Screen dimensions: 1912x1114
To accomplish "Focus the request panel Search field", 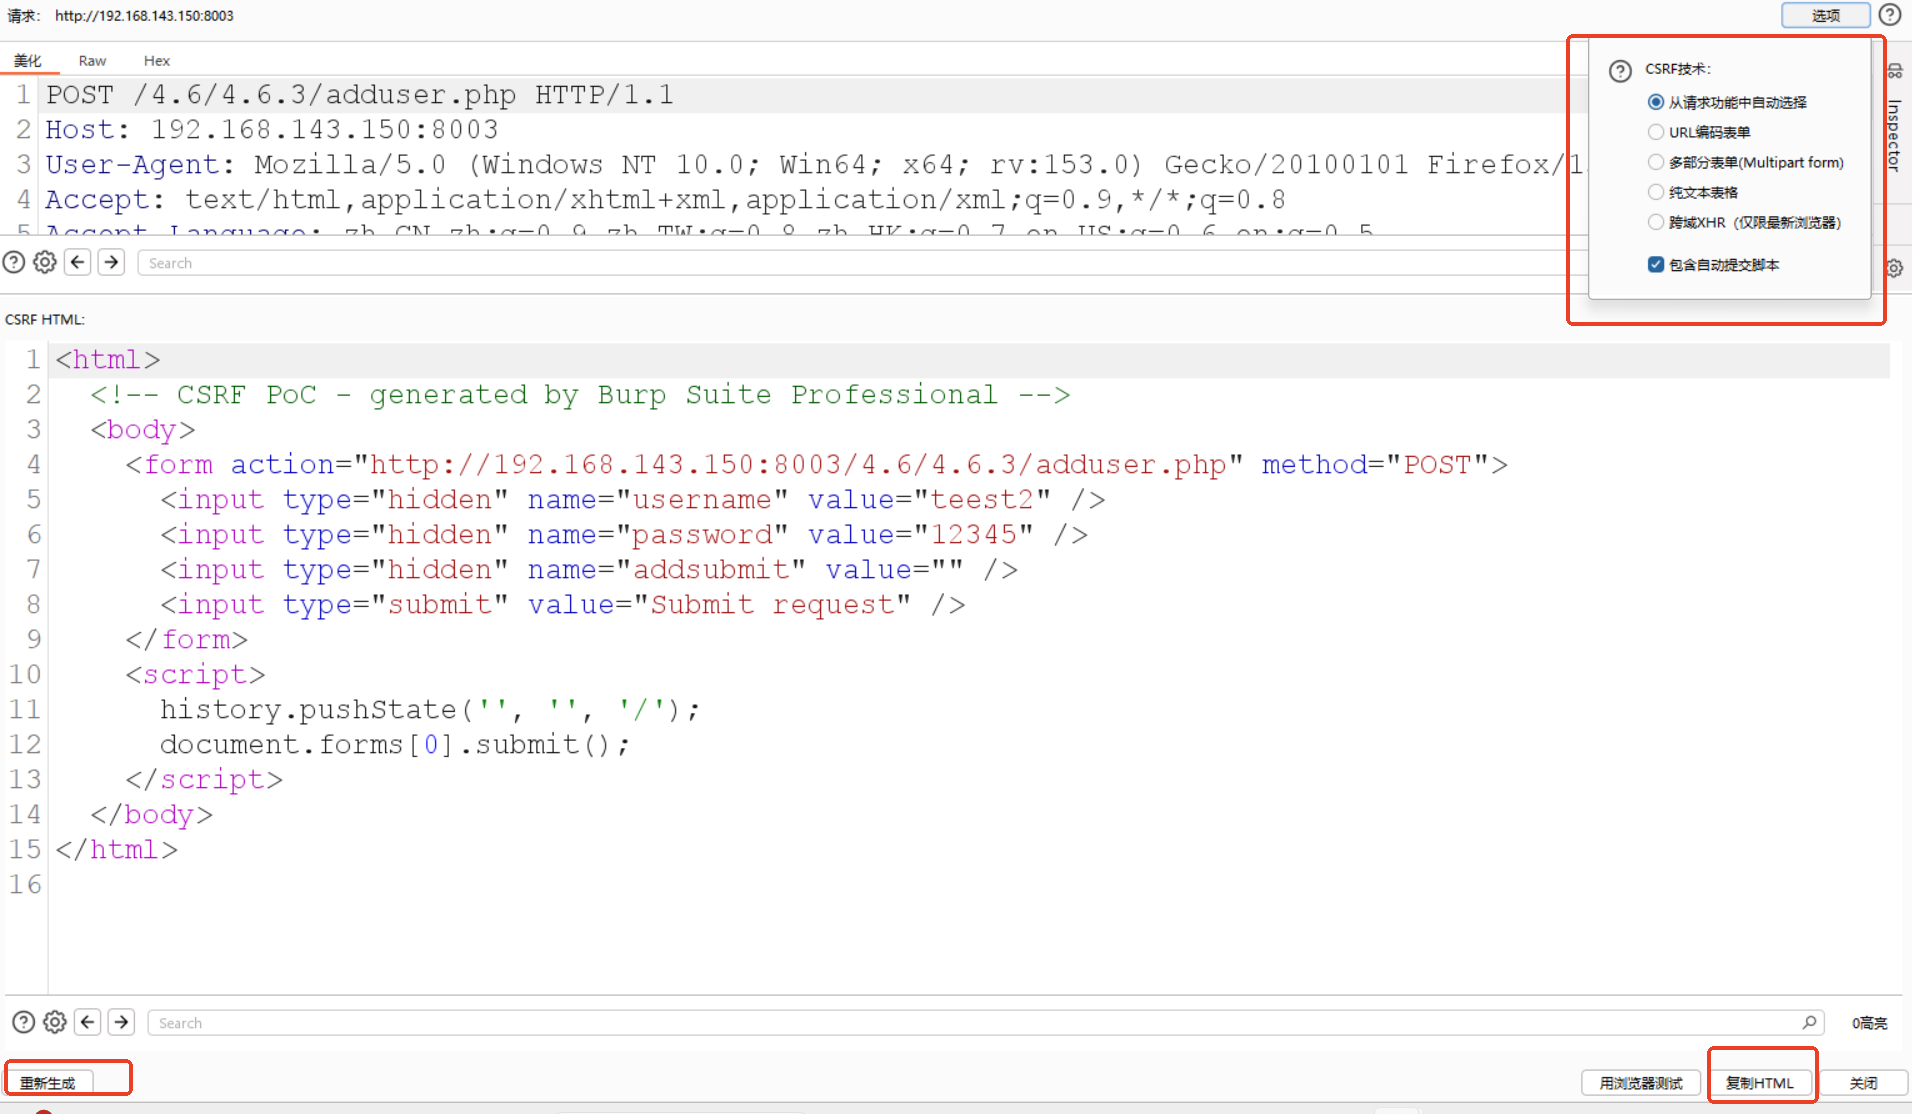I will (x=860, y=263).
